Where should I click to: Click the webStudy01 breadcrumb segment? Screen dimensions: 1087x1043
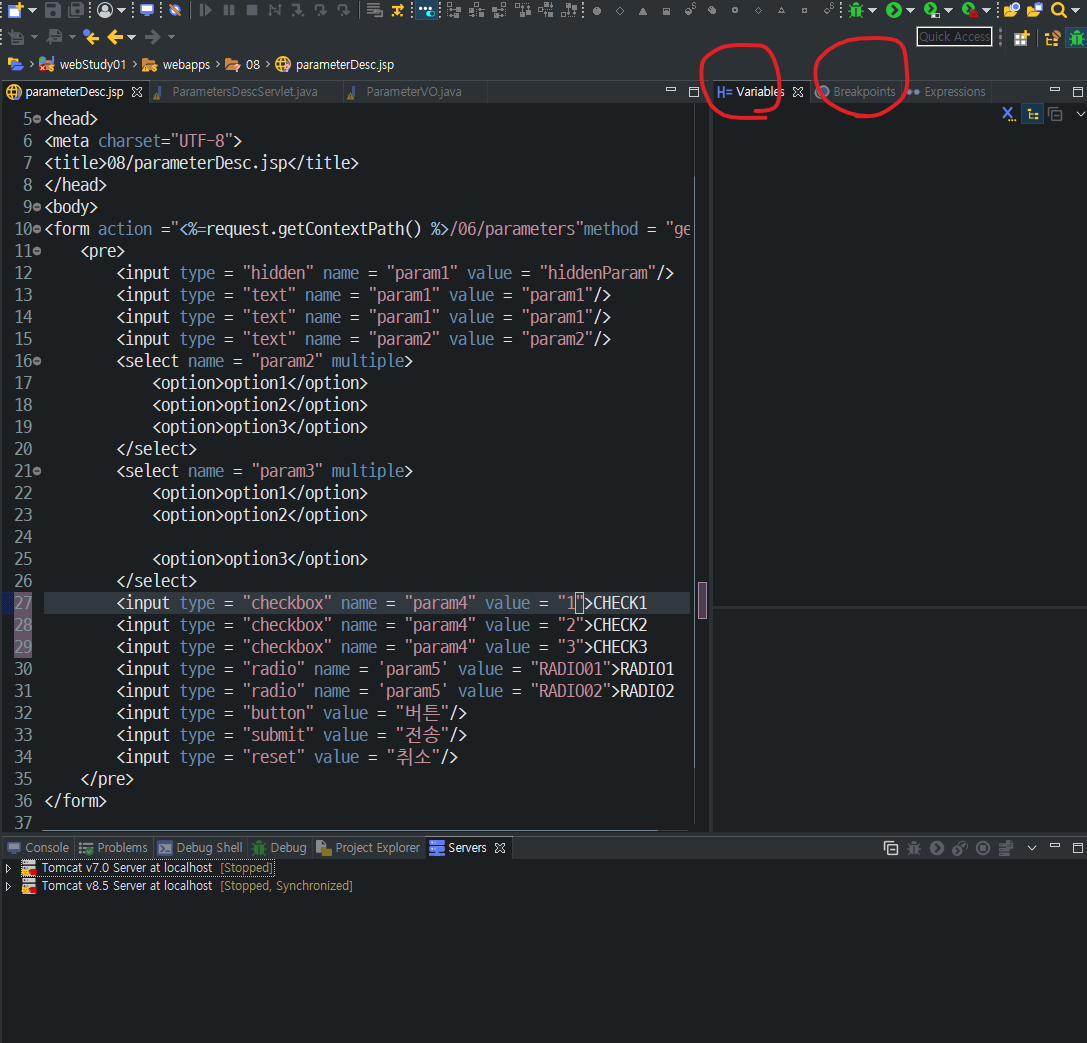(83, 64)
